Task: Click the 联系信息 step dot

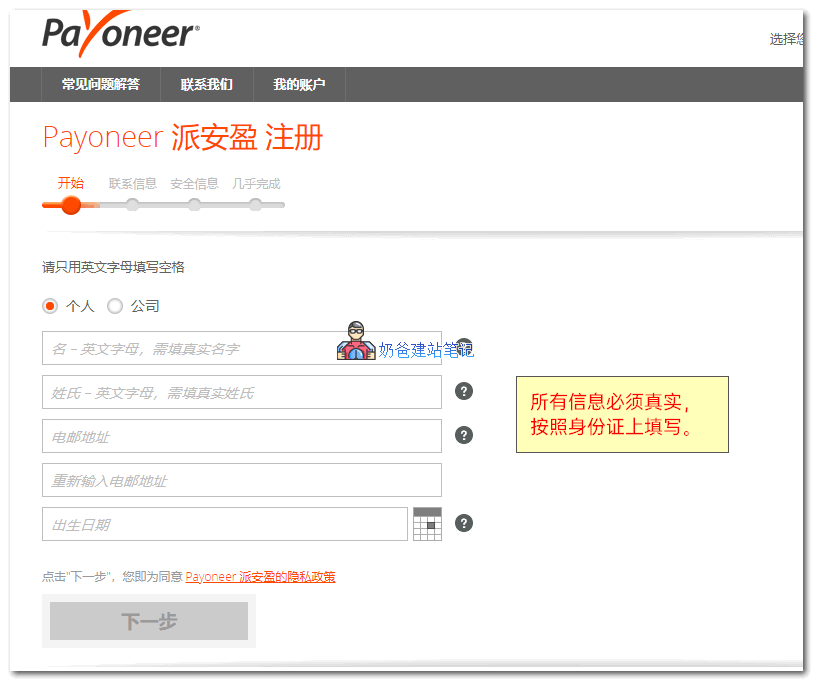Action: 133,204
